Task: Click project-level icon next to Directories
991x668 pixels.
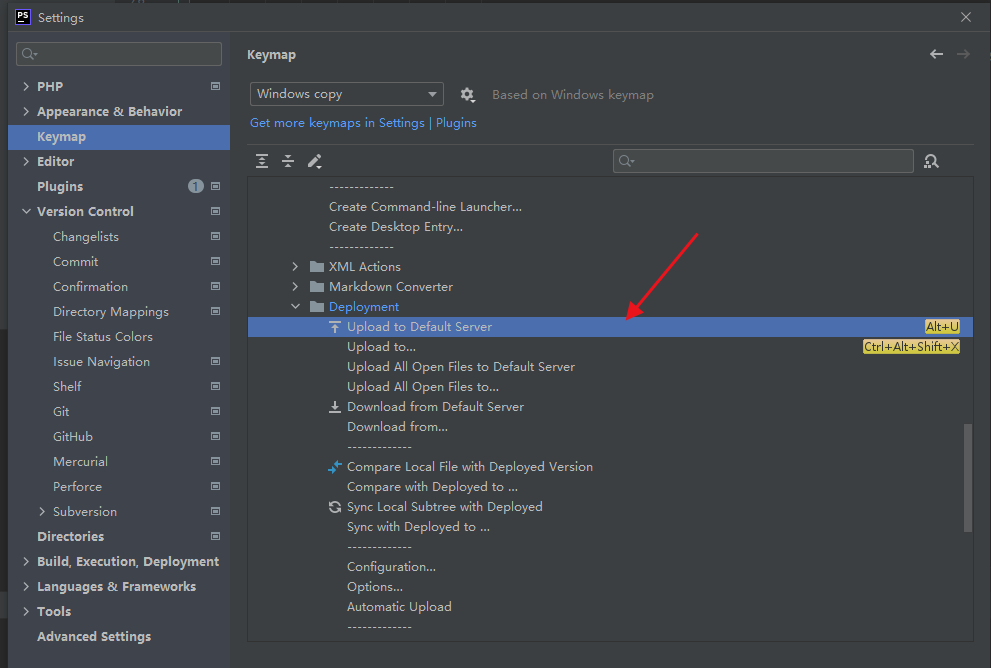Action: coord(216,537)
